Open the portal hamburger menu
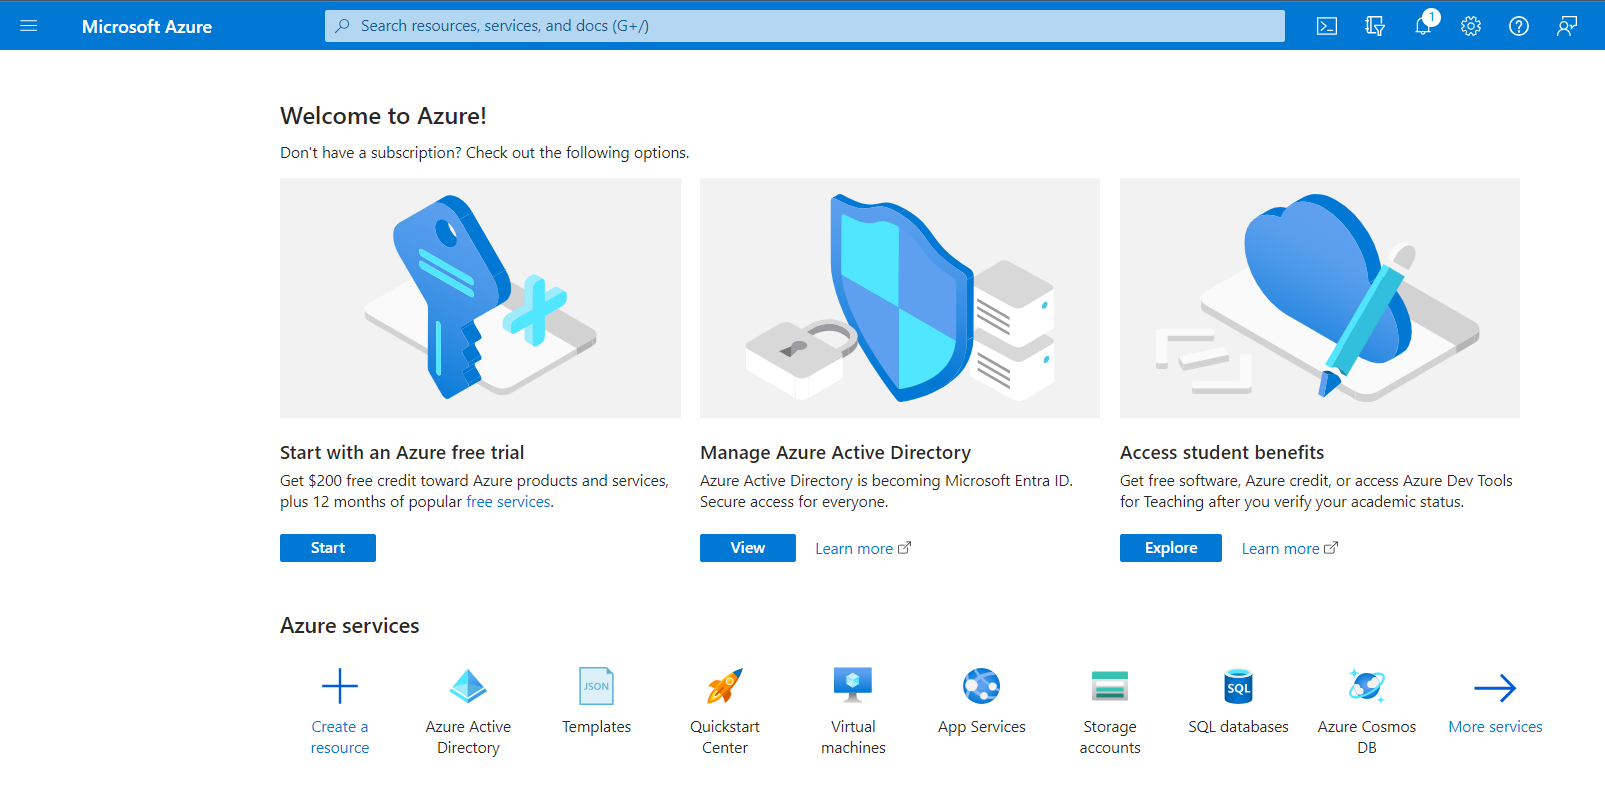 tap(29, 26)
